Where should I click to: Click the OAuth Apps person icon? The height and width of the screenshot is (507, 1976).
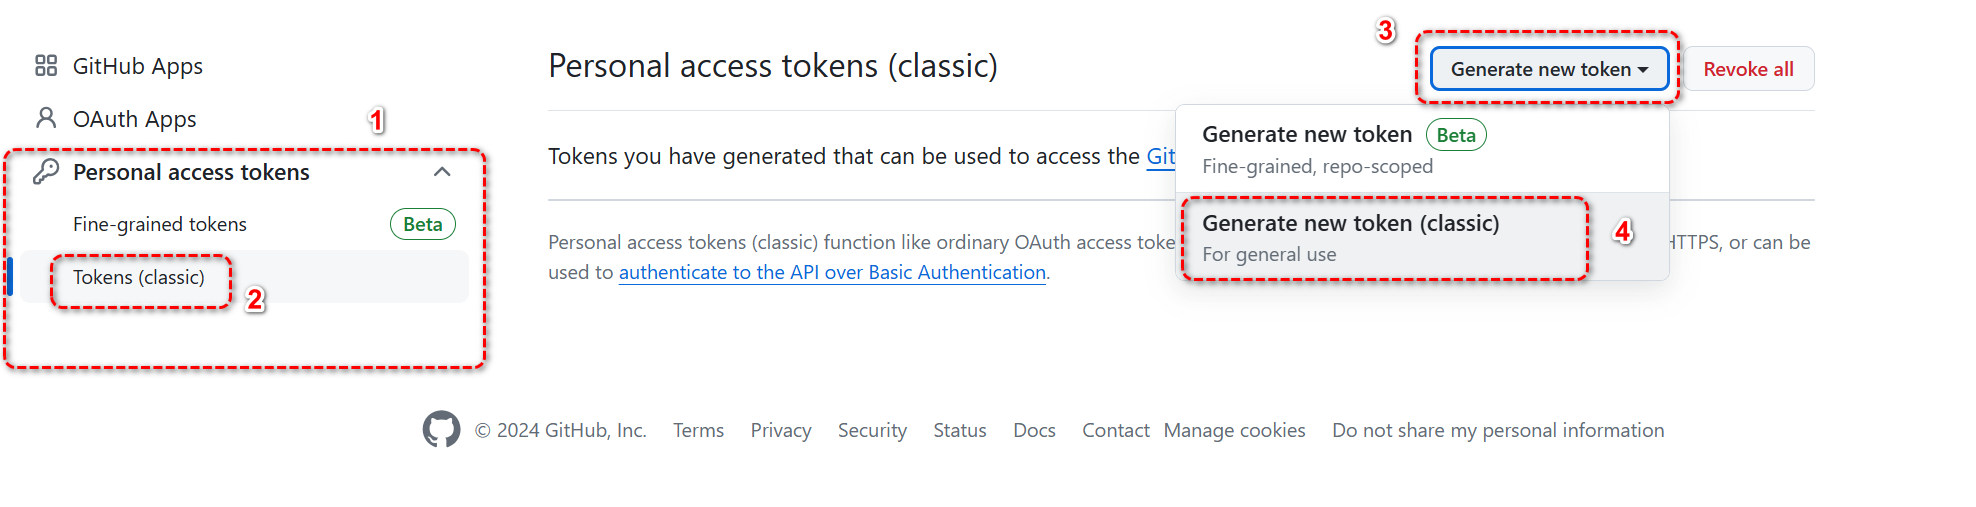point(46,119)
